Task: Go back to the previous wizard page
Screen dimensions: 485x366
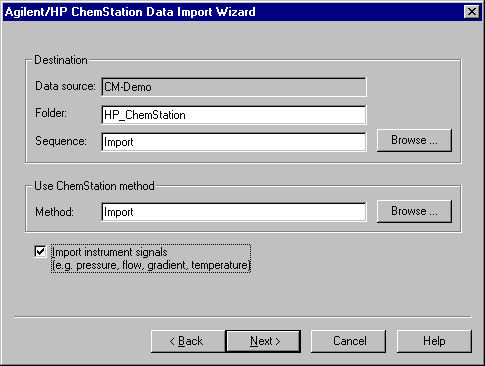Action: [188, 341]
